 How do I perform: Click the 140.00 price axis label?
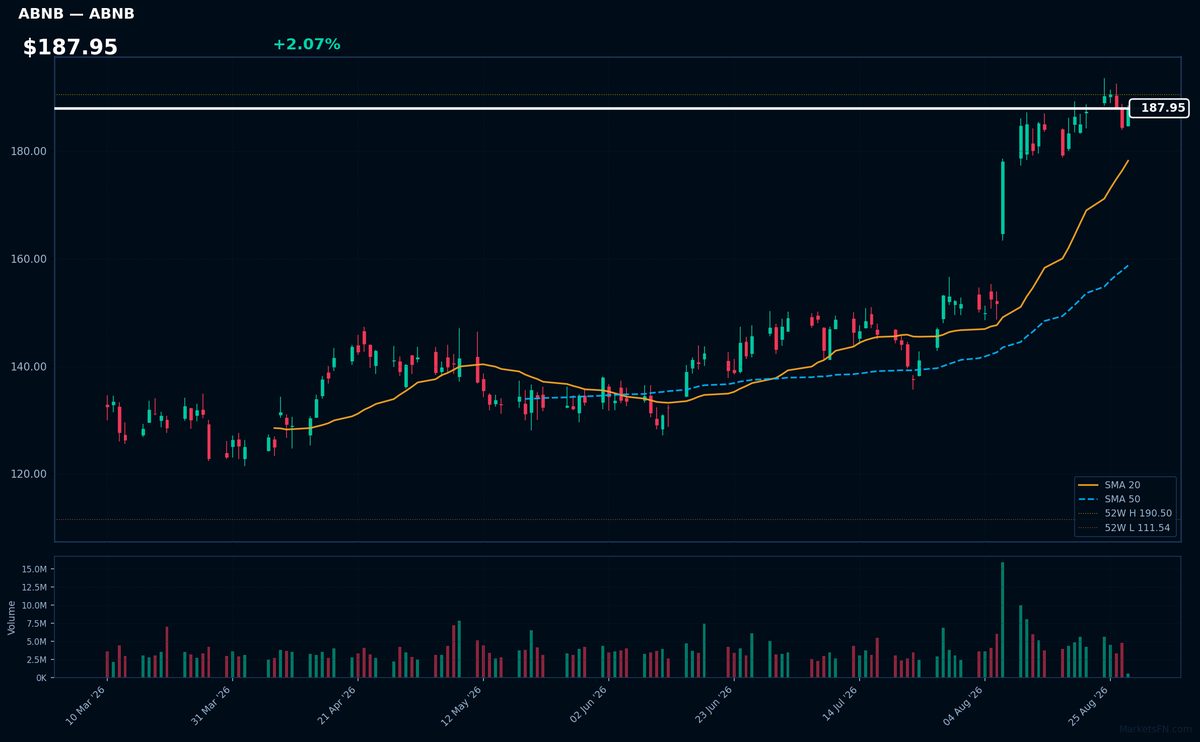[28, 367]
